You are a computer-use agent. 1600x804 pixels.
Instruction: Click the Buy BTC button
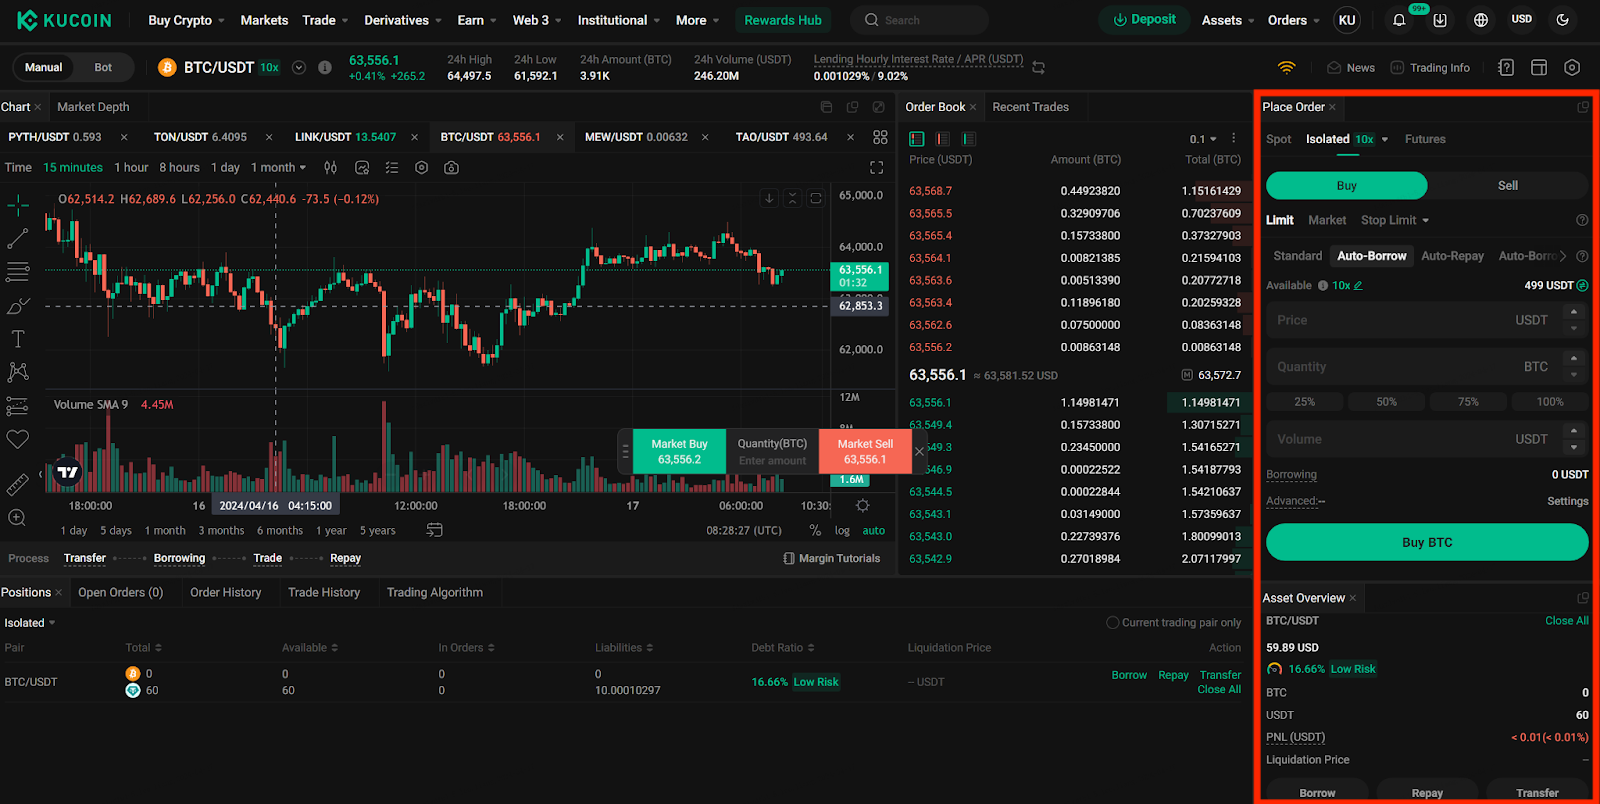[x=1427, y=542]
